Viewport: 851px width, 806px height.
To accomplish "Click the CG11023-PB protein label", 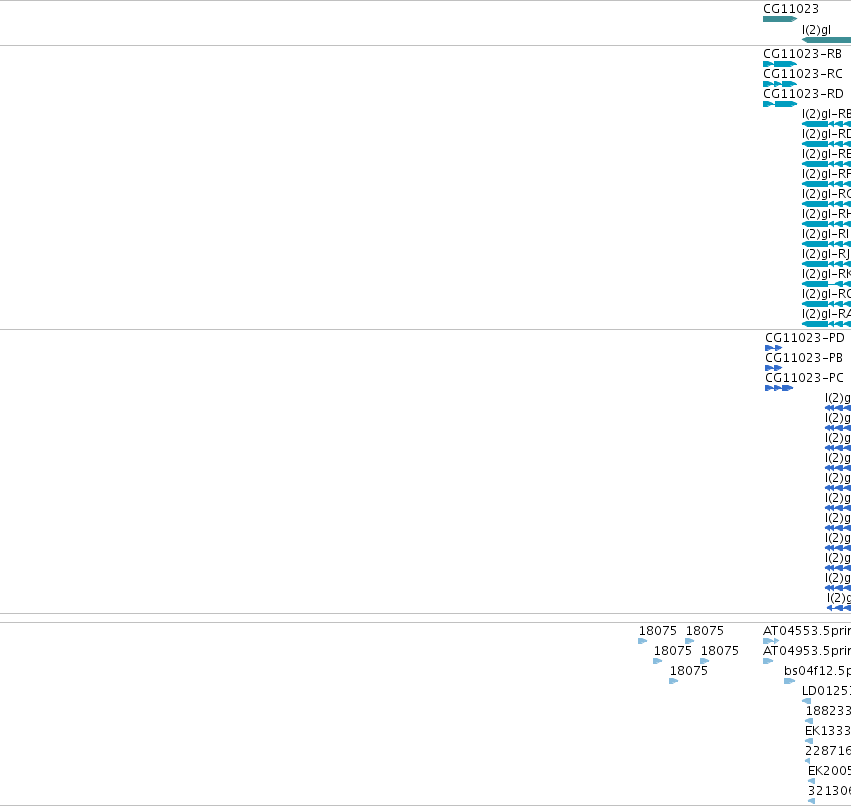I will [x=804, y=358].
